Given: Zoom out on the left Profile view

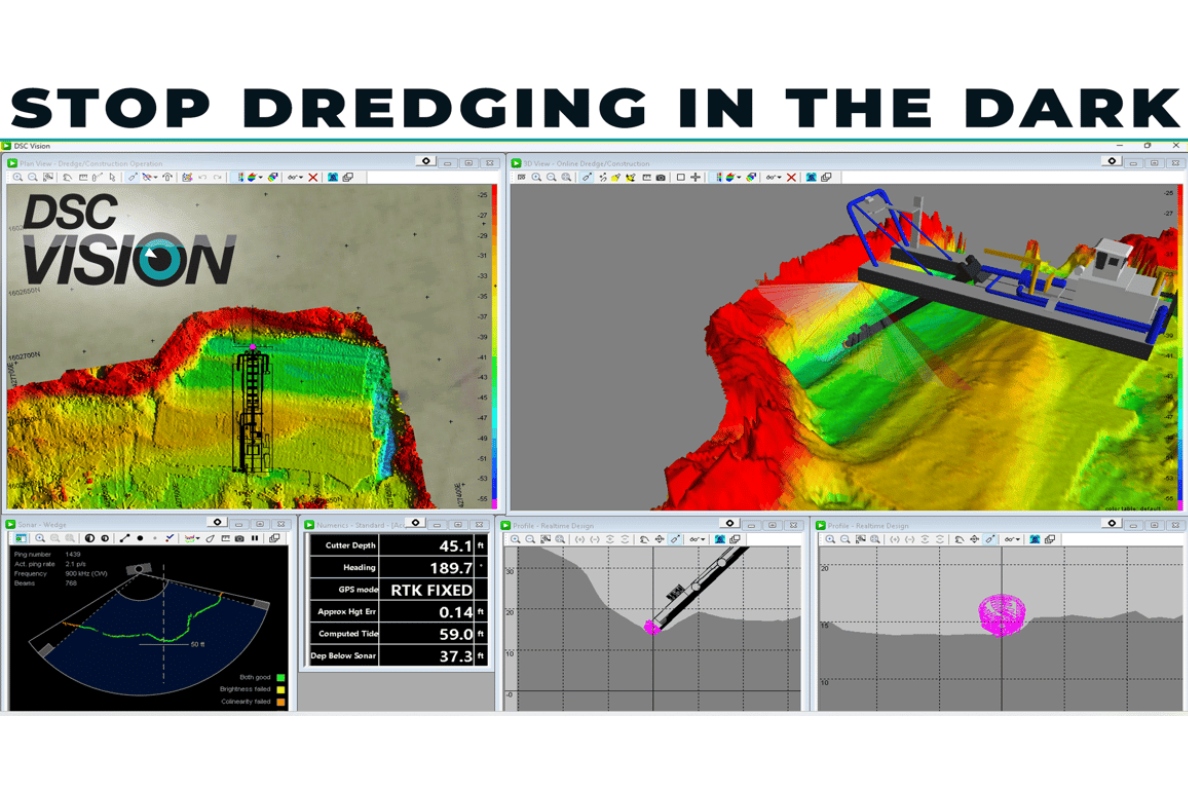Looking at the screenshot, I should click(530, 539).
